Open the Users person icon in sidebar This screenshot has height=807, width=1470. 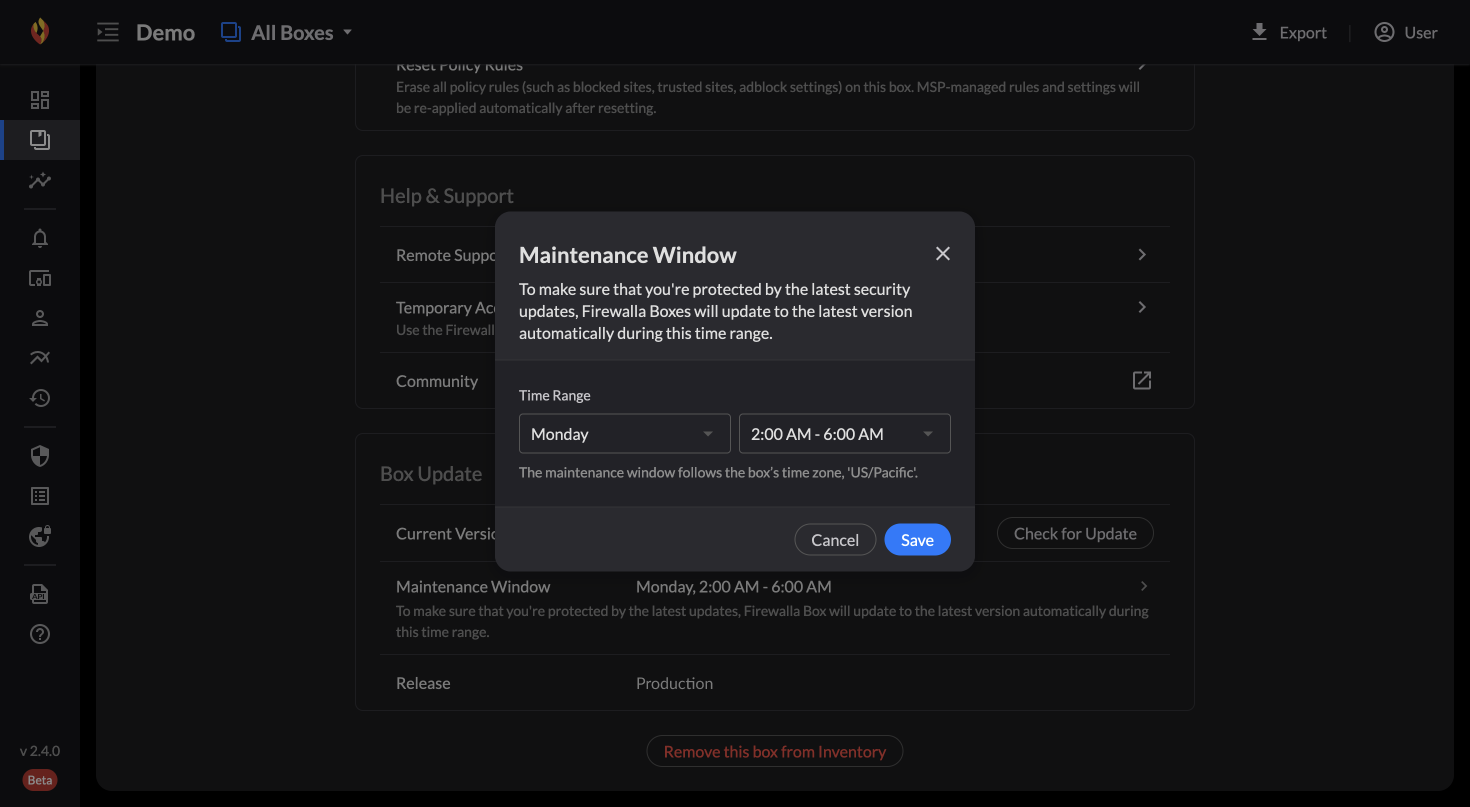point(40,318)
